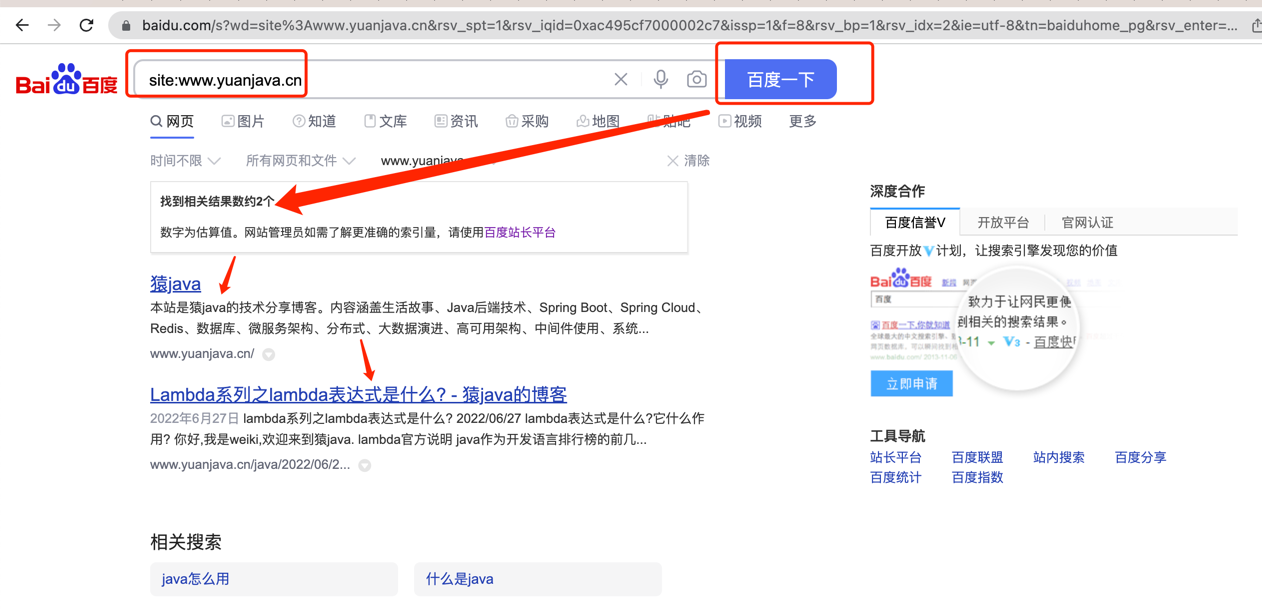Click the 工具导航 heading
This screenshot has height=609, width=1262.
point(897,436)
